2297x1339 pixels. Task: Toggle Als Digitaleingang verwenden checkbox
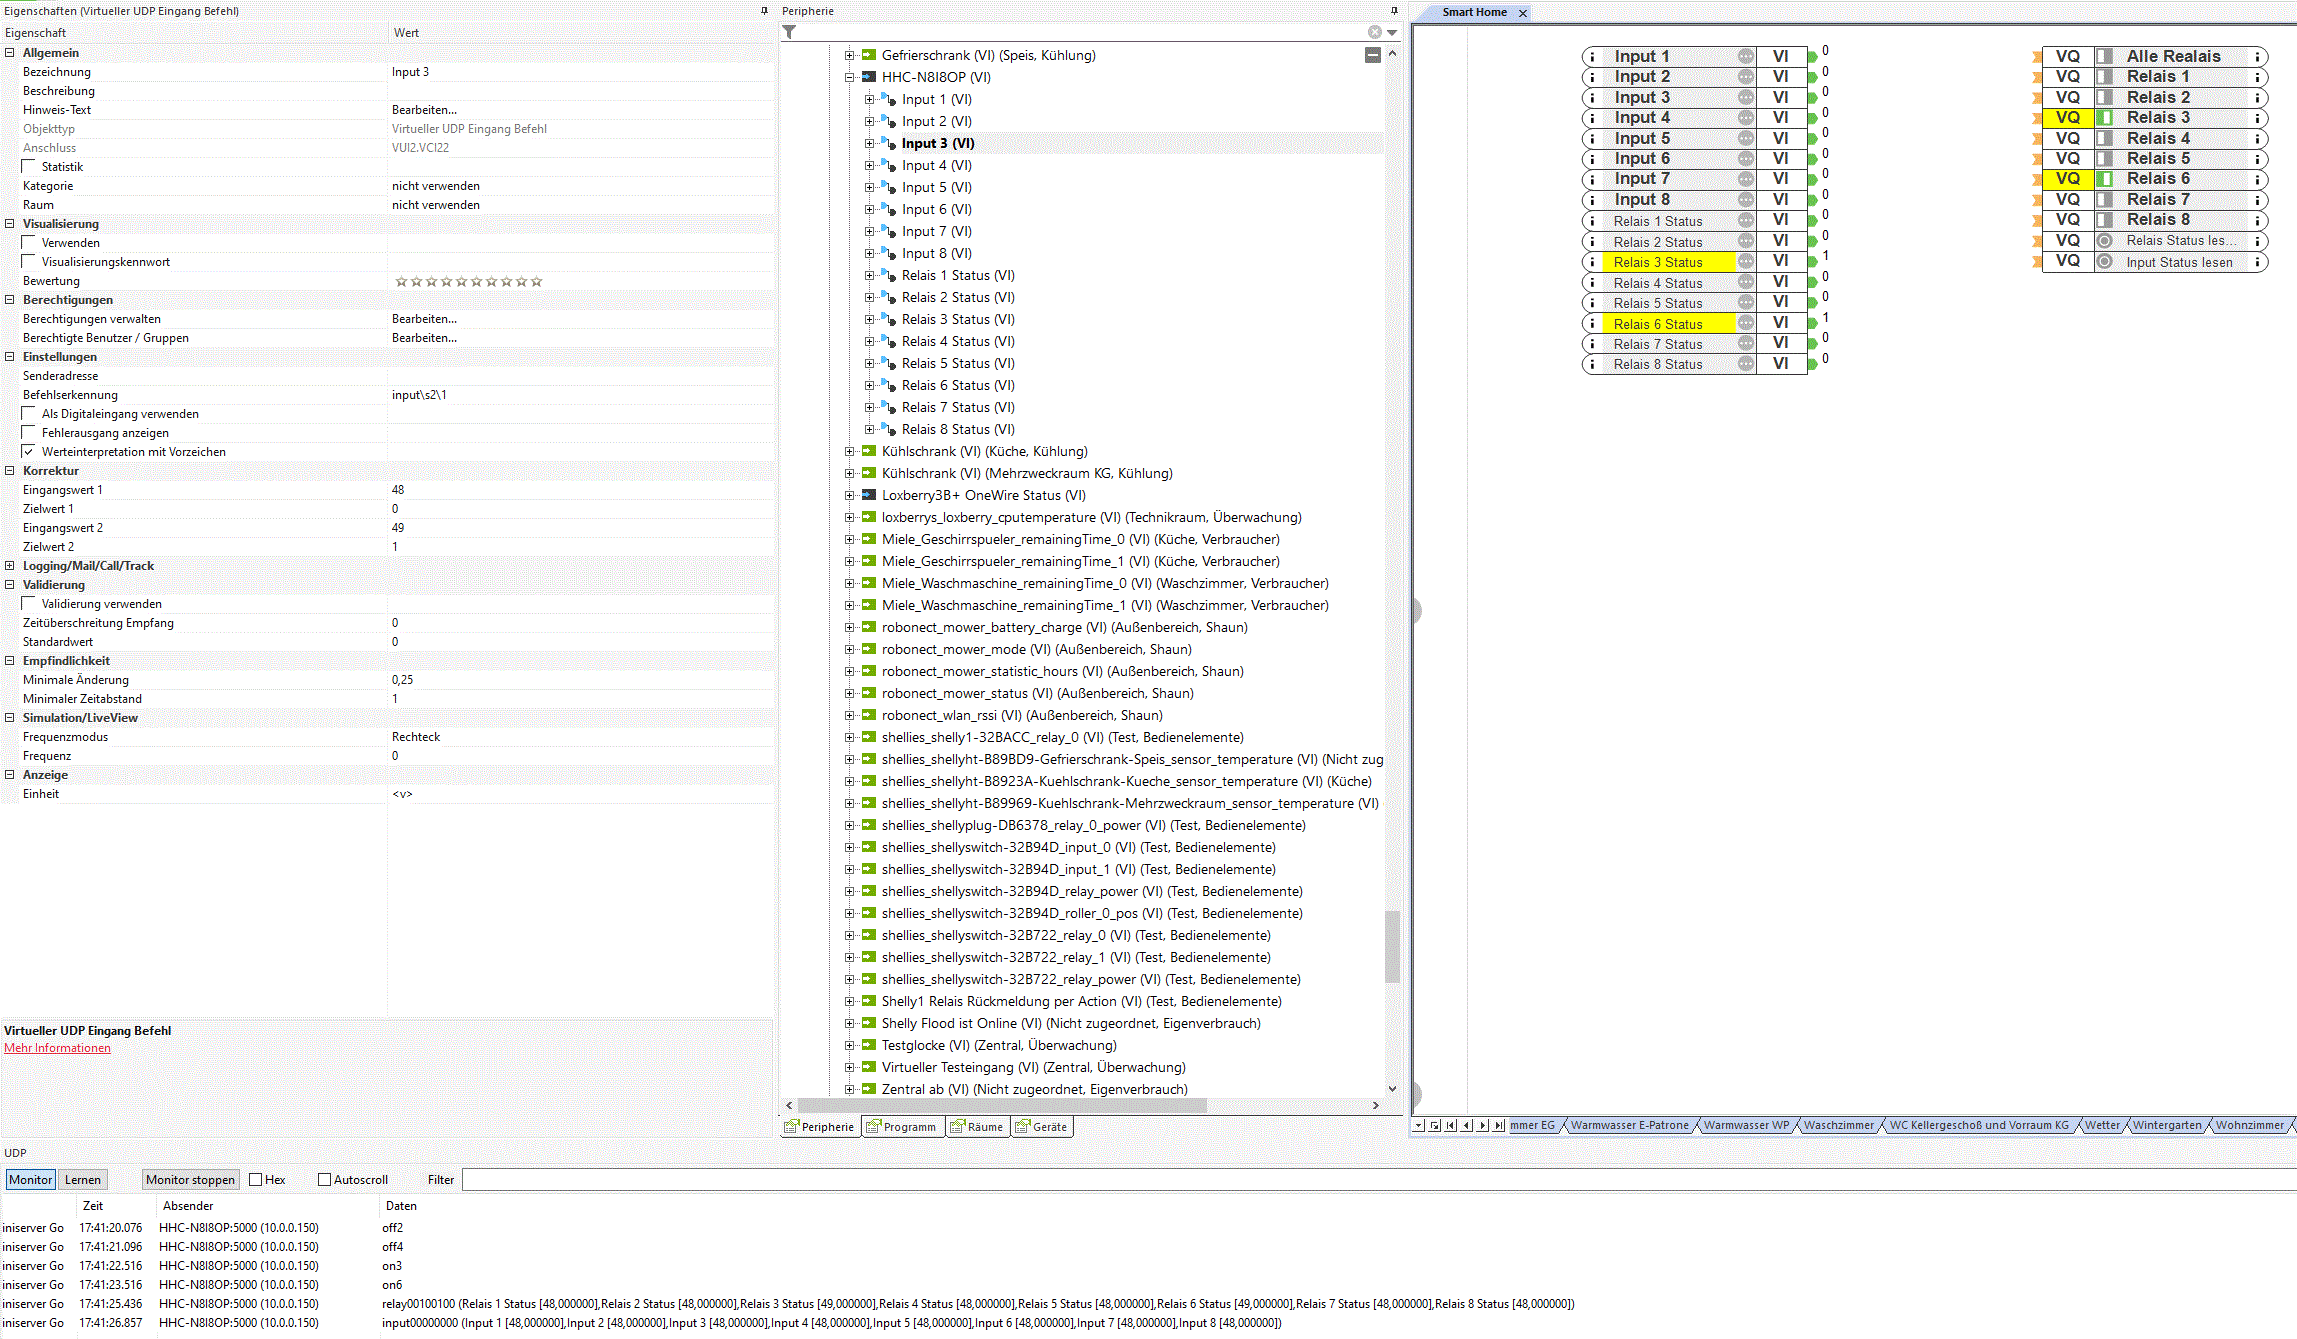(29, 413)
